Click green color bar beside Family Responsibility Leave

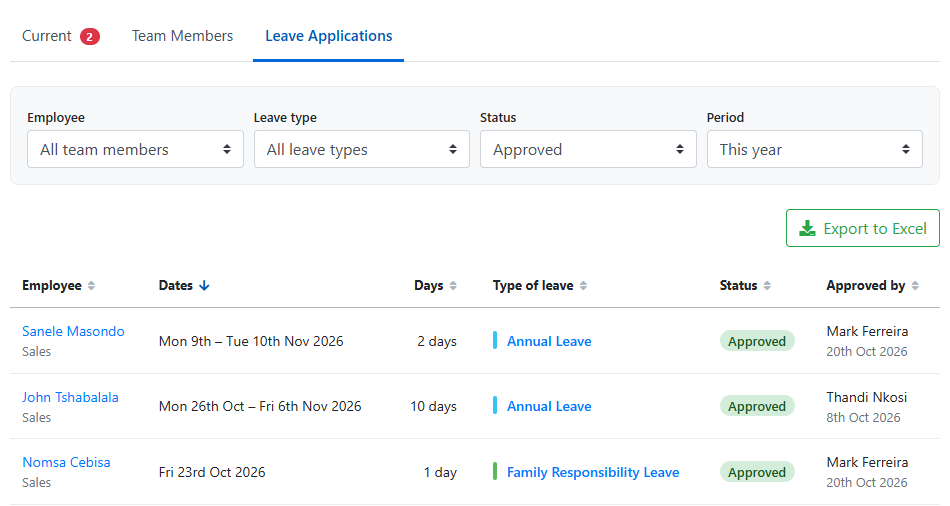(495, 471)
